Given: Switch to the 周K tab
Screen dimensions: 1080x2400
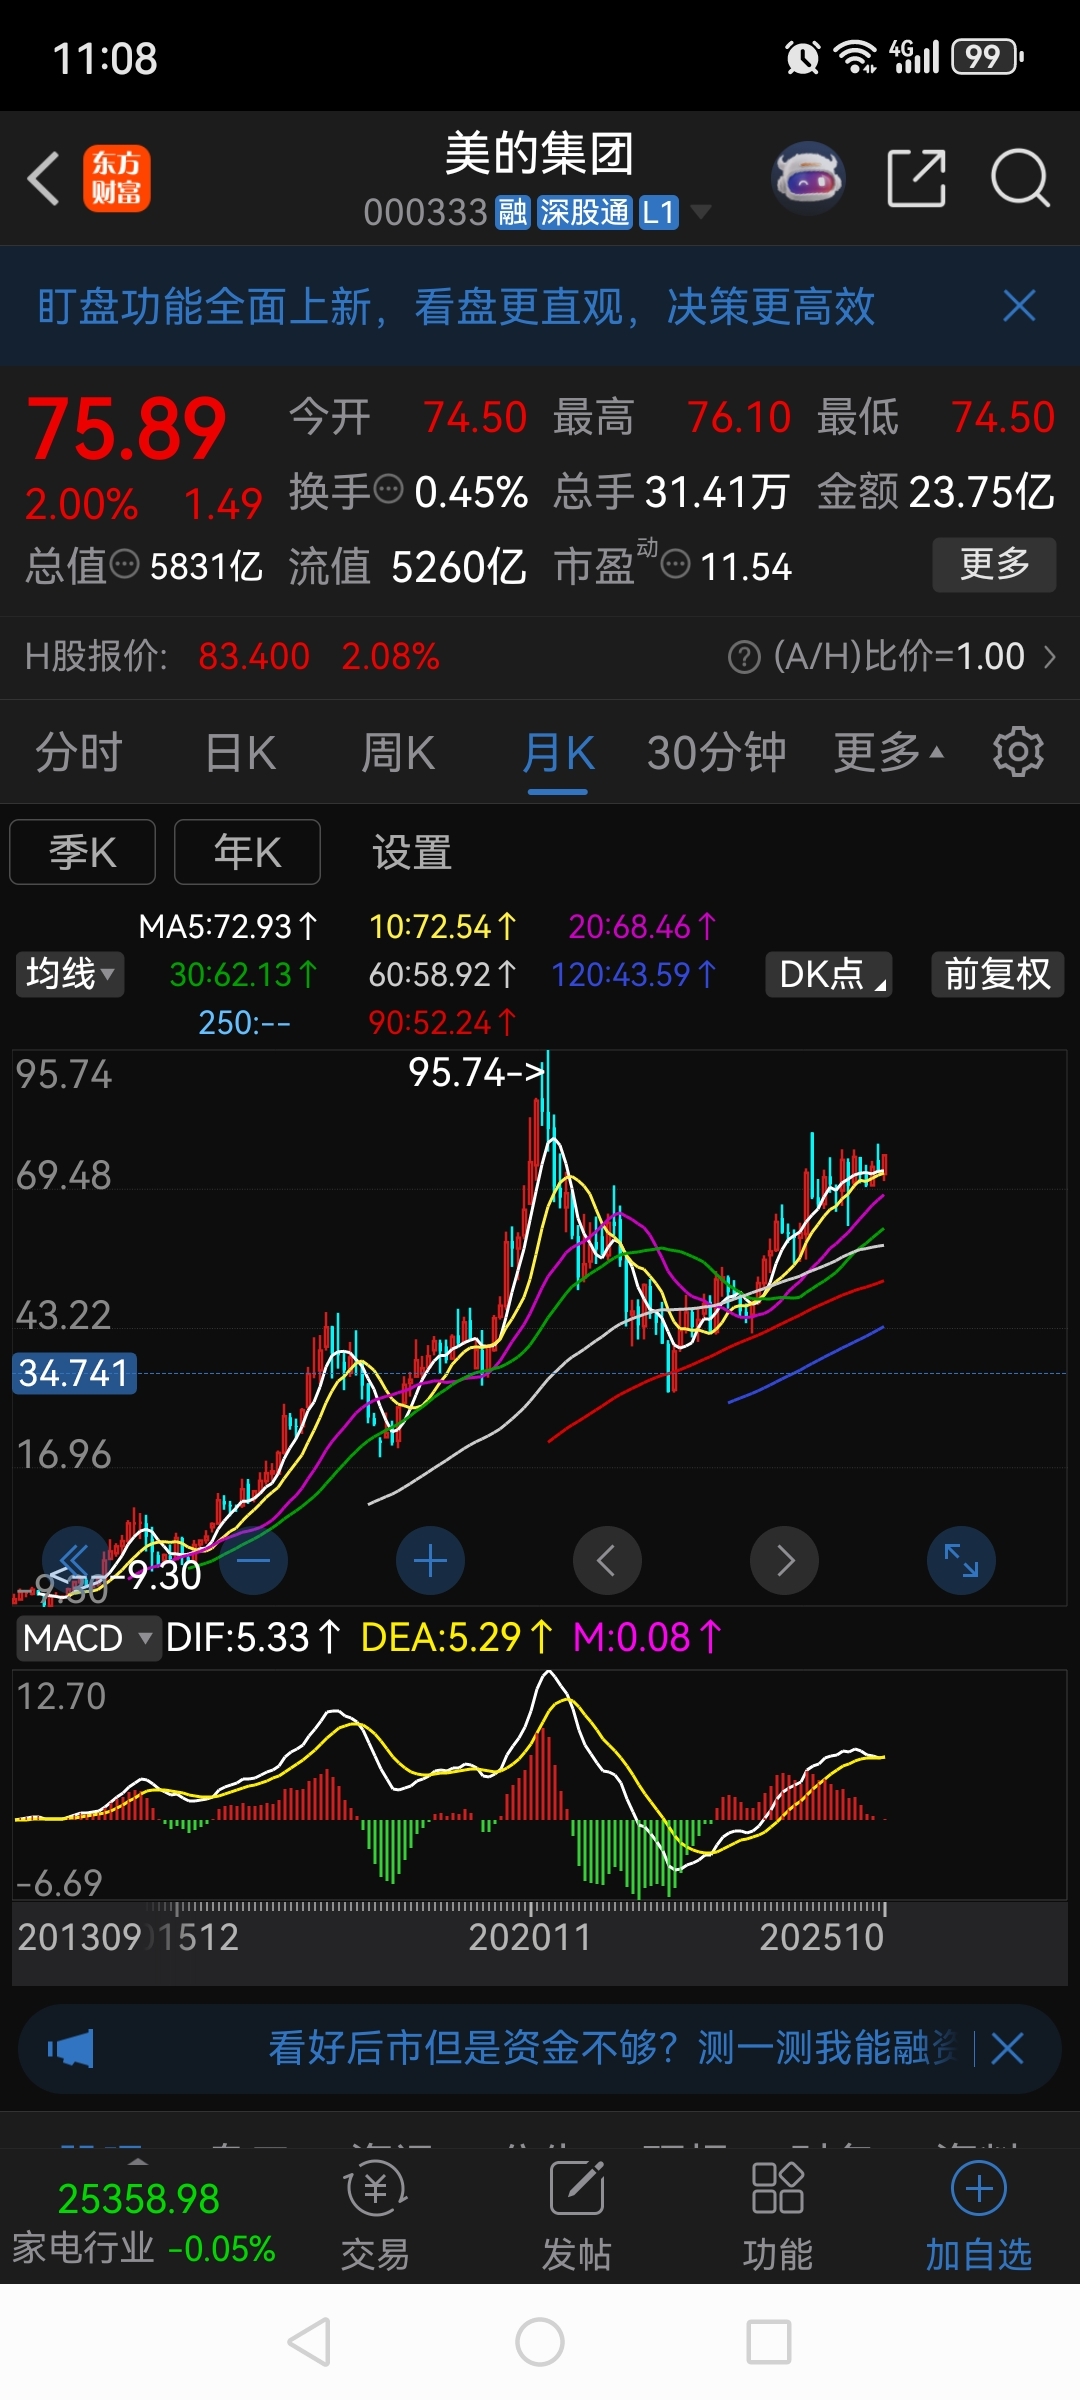Looking at the screenshot, I should [x=398, y=753].
